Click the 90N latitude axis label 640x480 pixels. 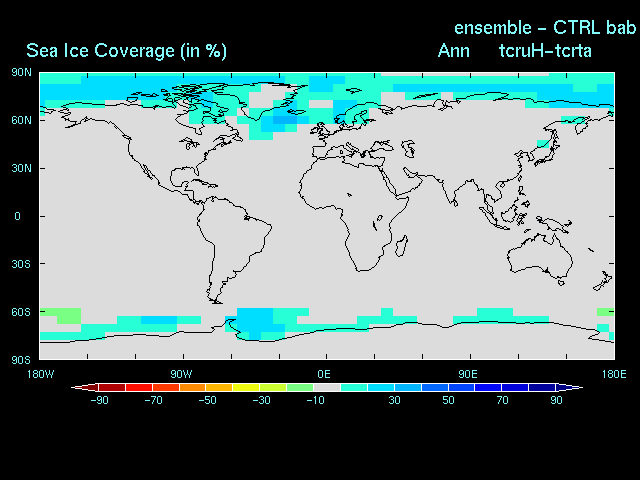21,73
